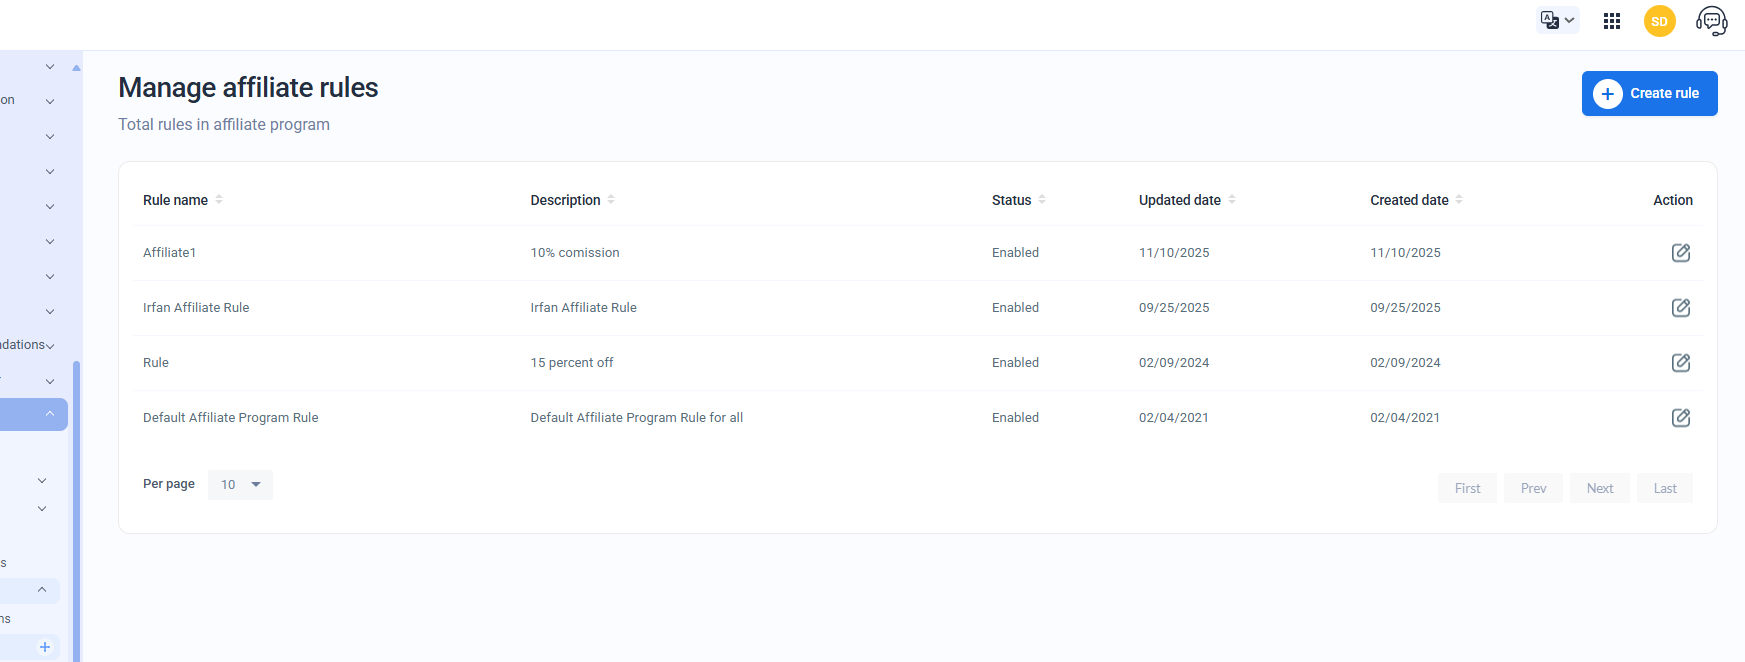Sort rules by Status column
1745x662 pixels.
1042,200
